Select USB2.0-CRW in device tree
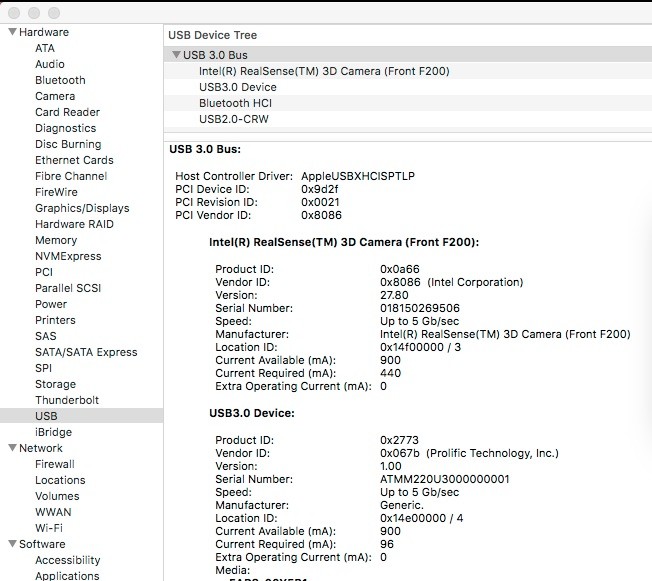652x581 pixels. point(408,119)
